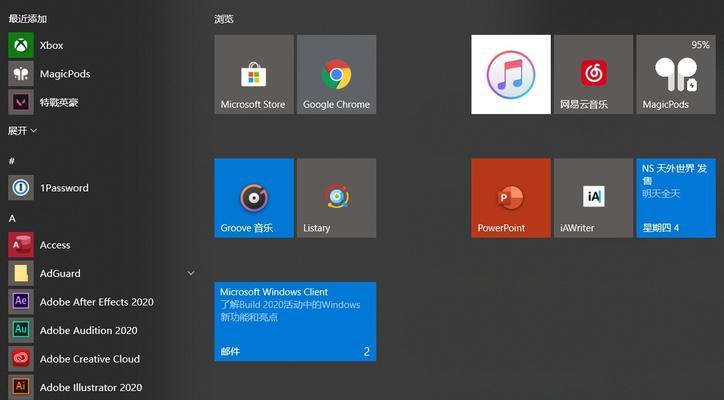
Task: Open Adobe Illustrator 2020 icon
Action: 21,387
